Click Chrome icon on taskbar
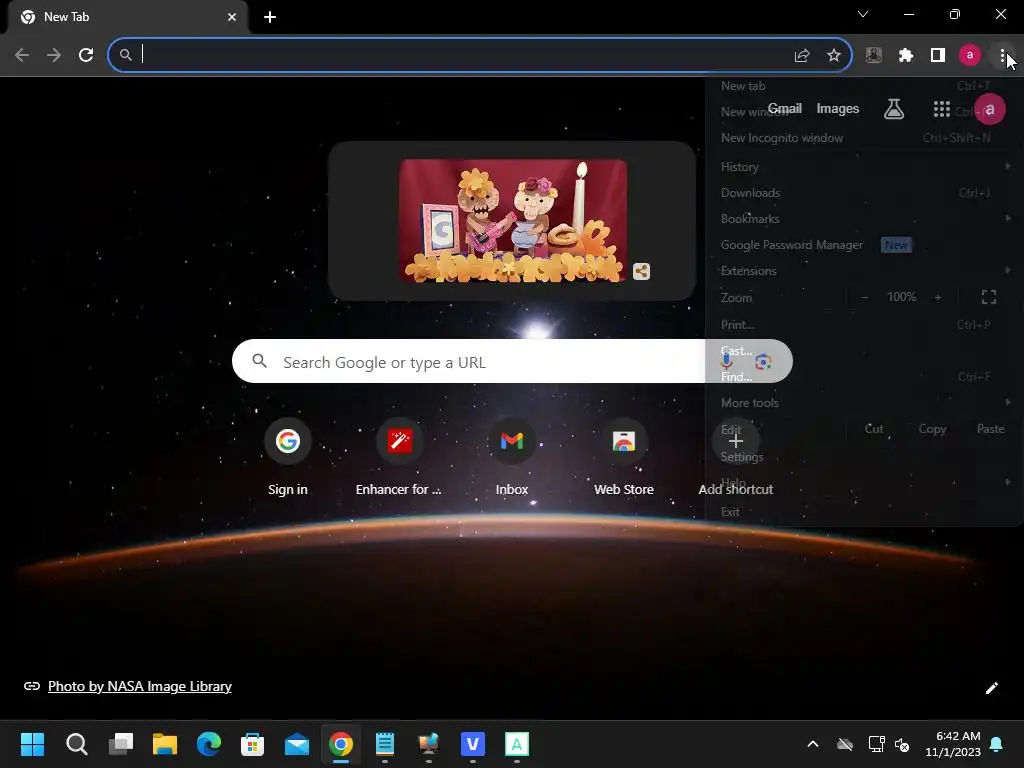The image size is (1024, 768). (340, 744)
